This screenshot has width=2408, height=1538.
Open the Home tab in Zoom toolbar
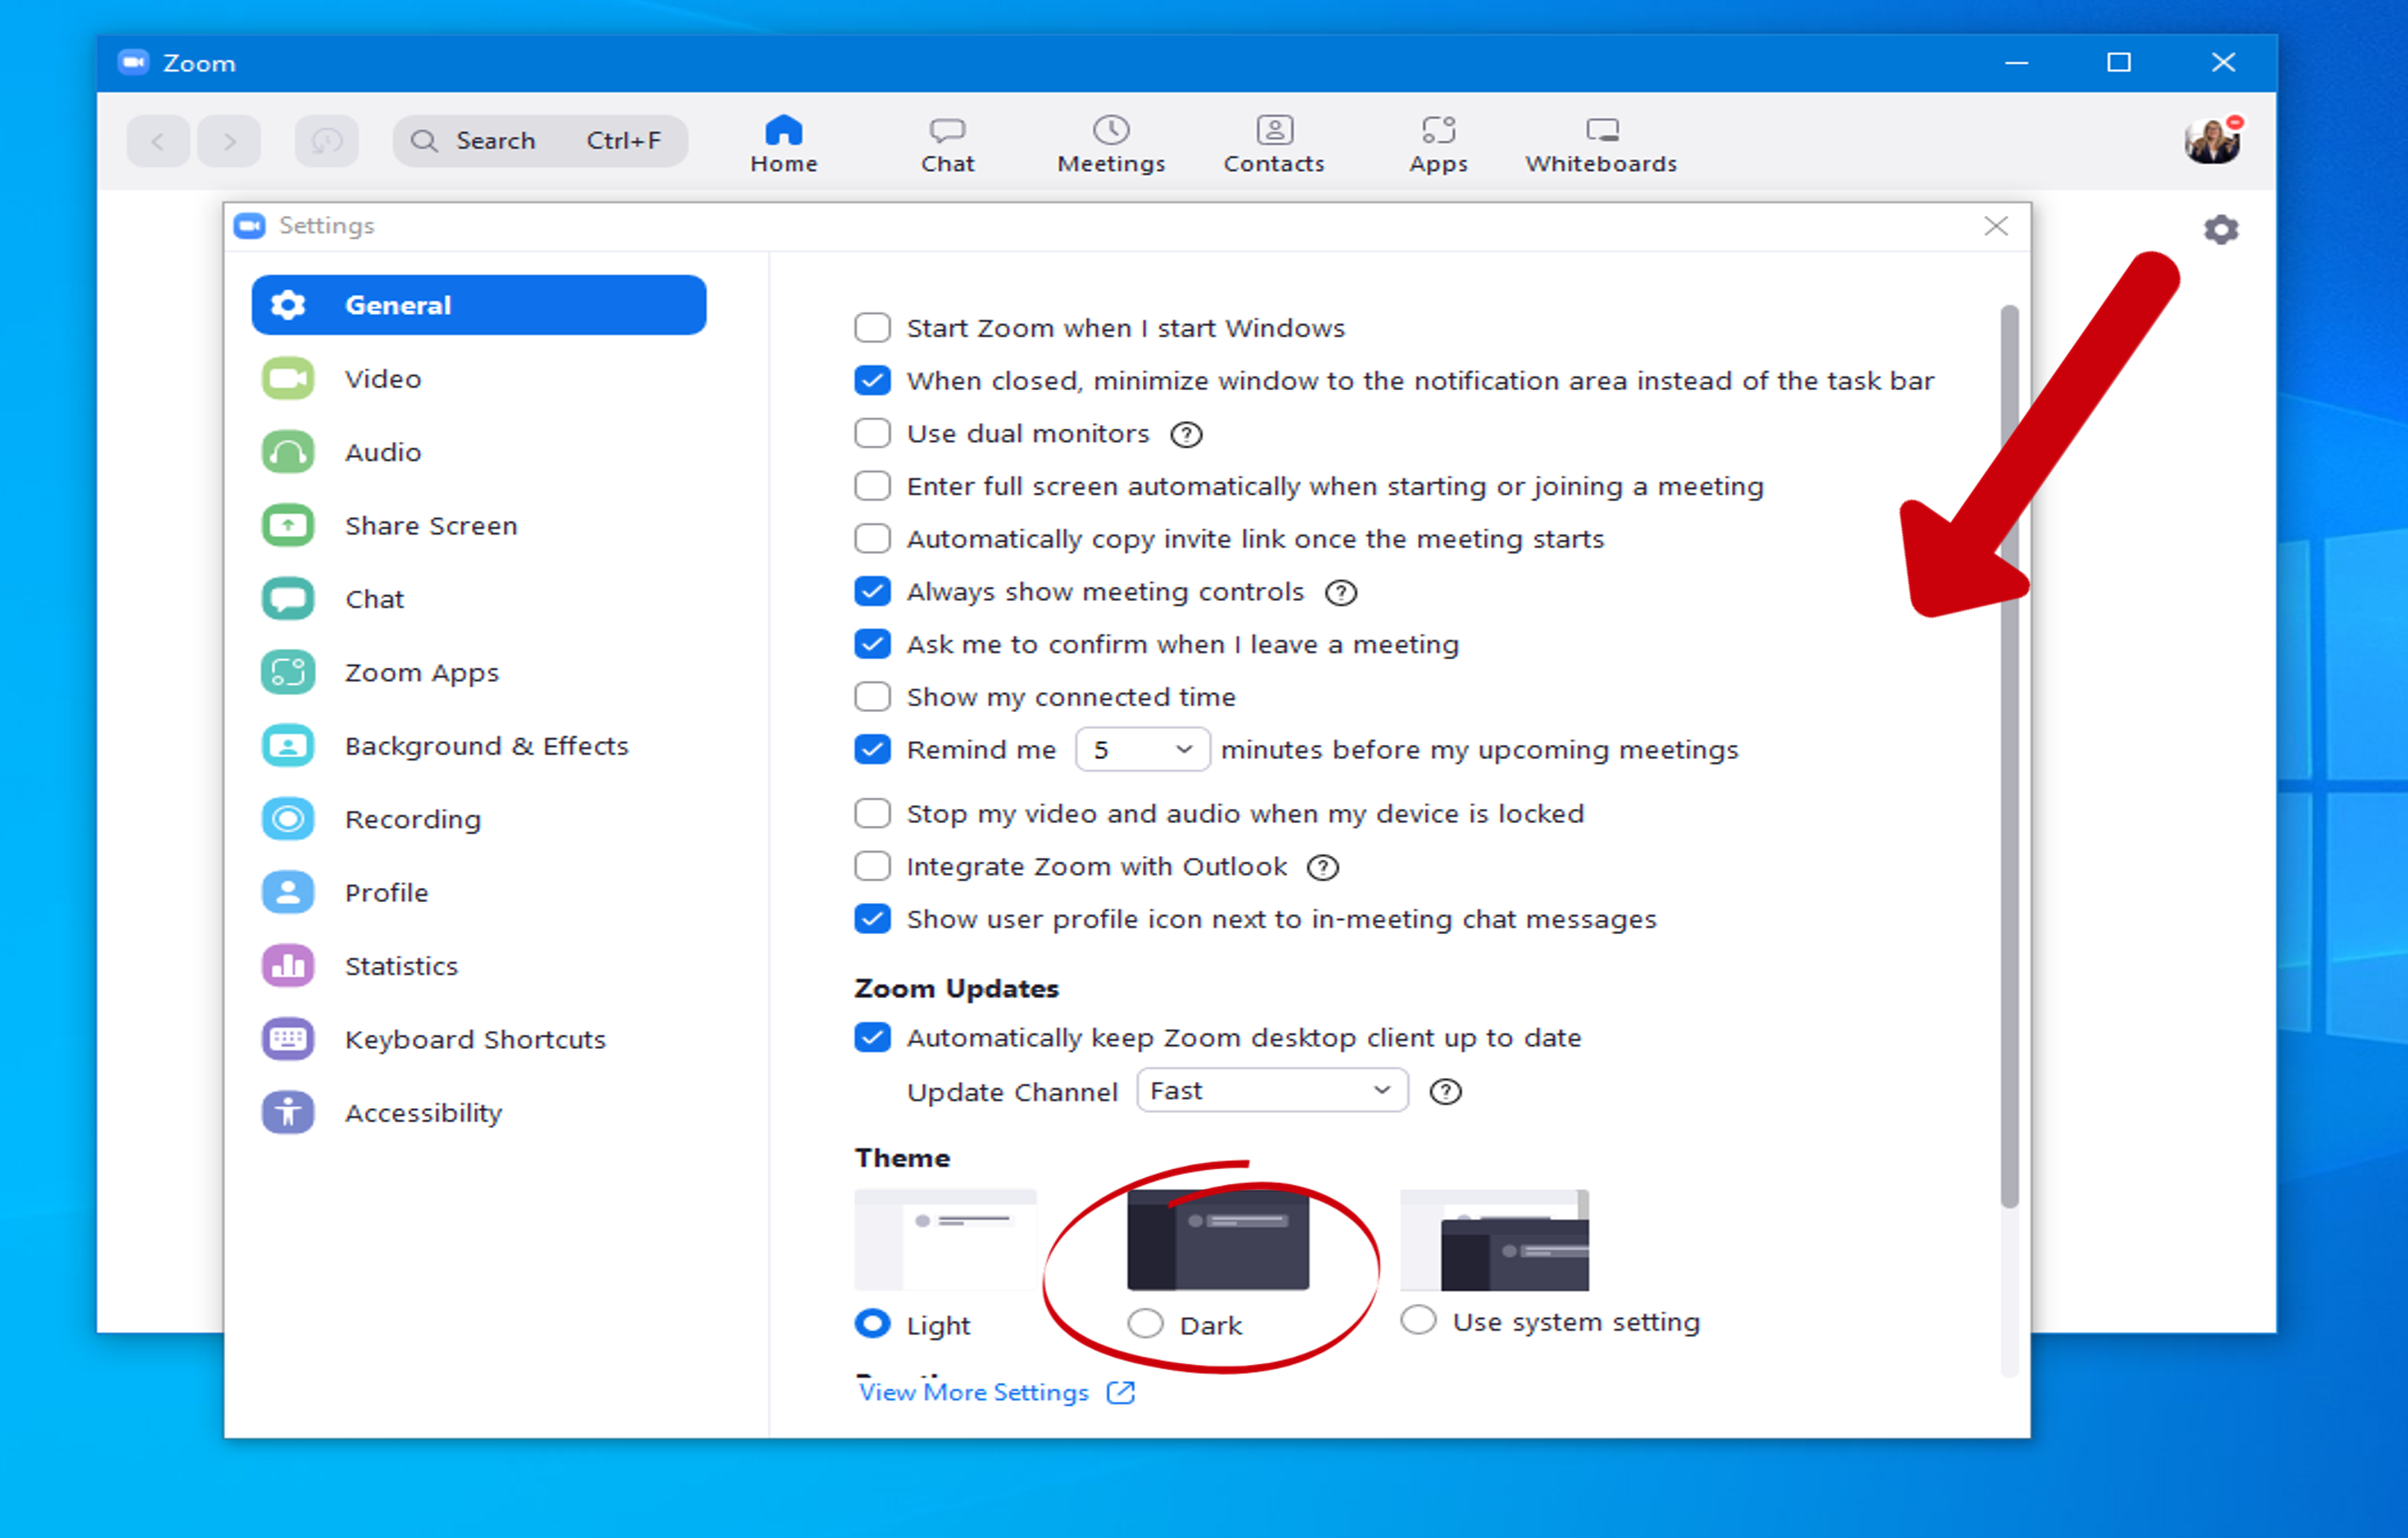coord(784,144)
